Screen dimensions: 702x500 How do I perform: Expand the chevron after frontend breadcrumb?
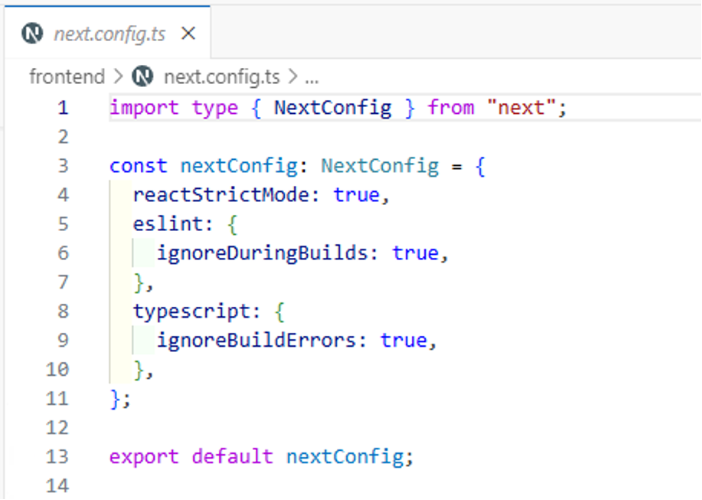(118, 77)
